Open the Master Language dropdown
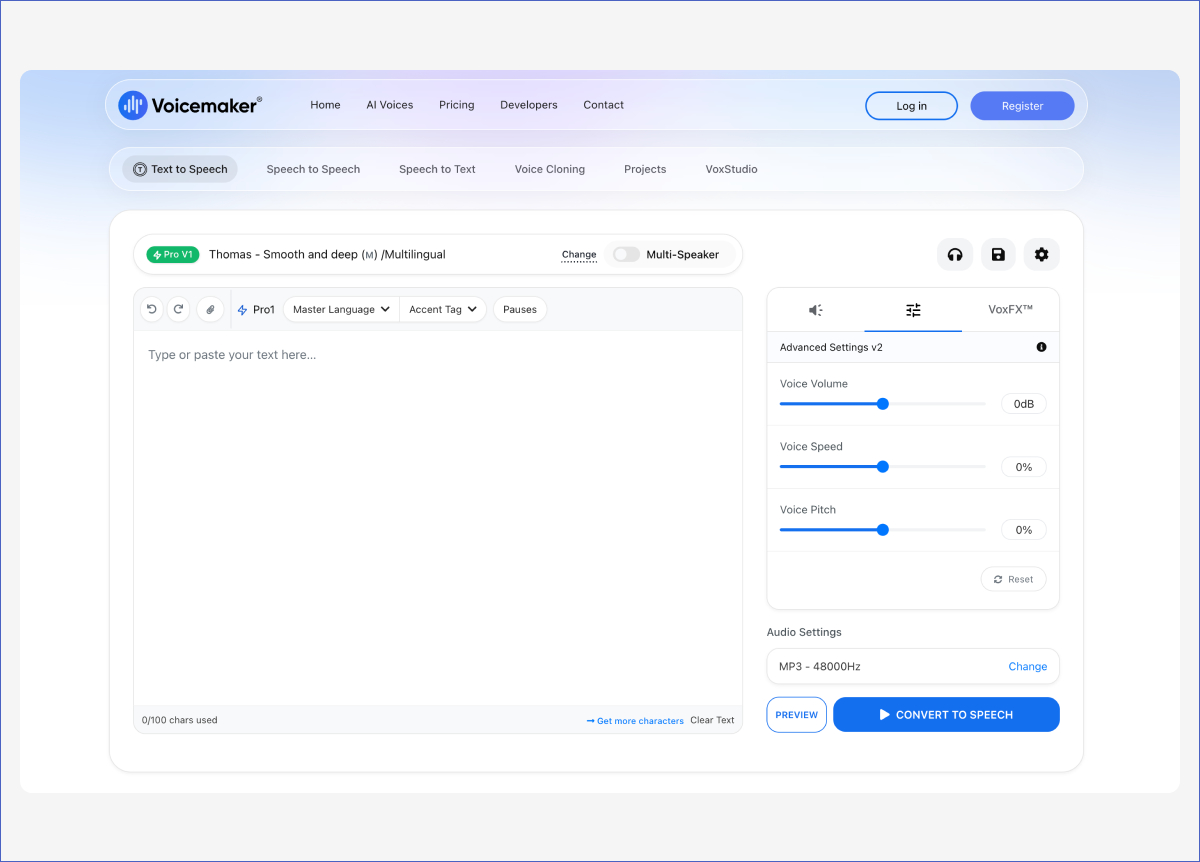This screenshot has height=862, width=1200. pyautogui.click(x=341, y=310)
